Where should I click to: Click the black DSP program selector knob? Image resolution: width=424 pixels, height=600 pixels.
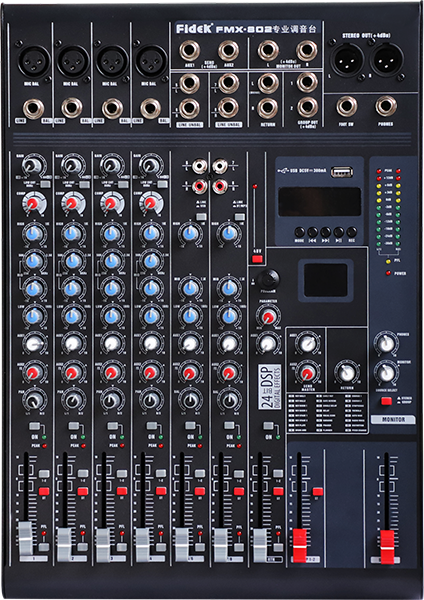click(268, 279)
